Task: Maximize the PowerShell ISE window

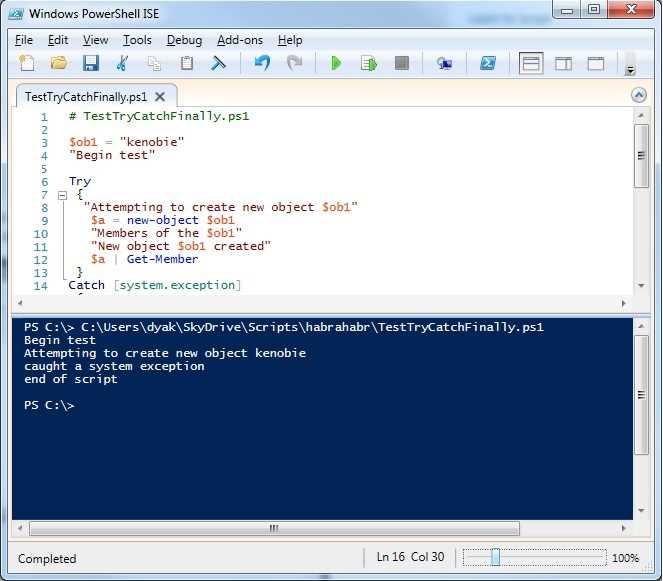Action: [x=594, y=9]
